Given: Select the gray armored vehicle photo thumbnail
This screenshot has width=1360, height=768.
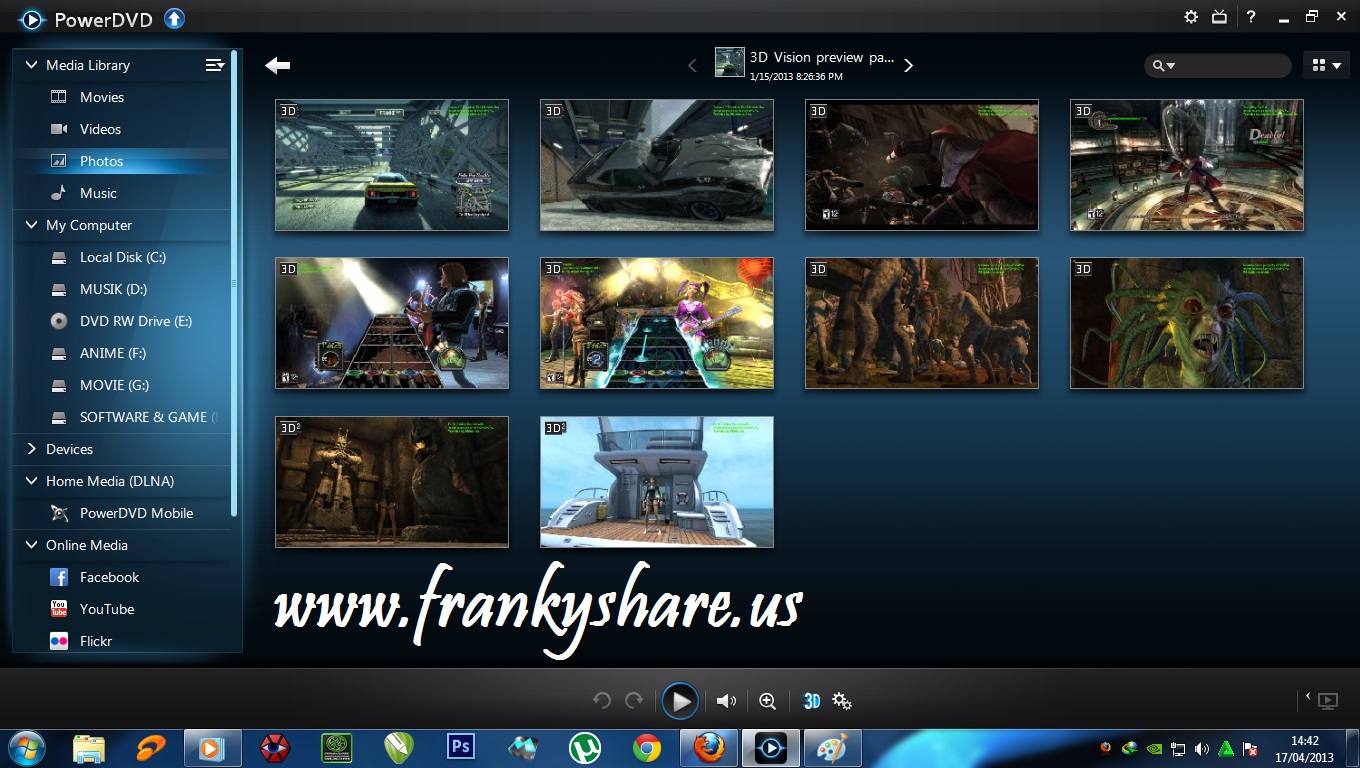Looking at the screenshot, I should coord(657,165).
